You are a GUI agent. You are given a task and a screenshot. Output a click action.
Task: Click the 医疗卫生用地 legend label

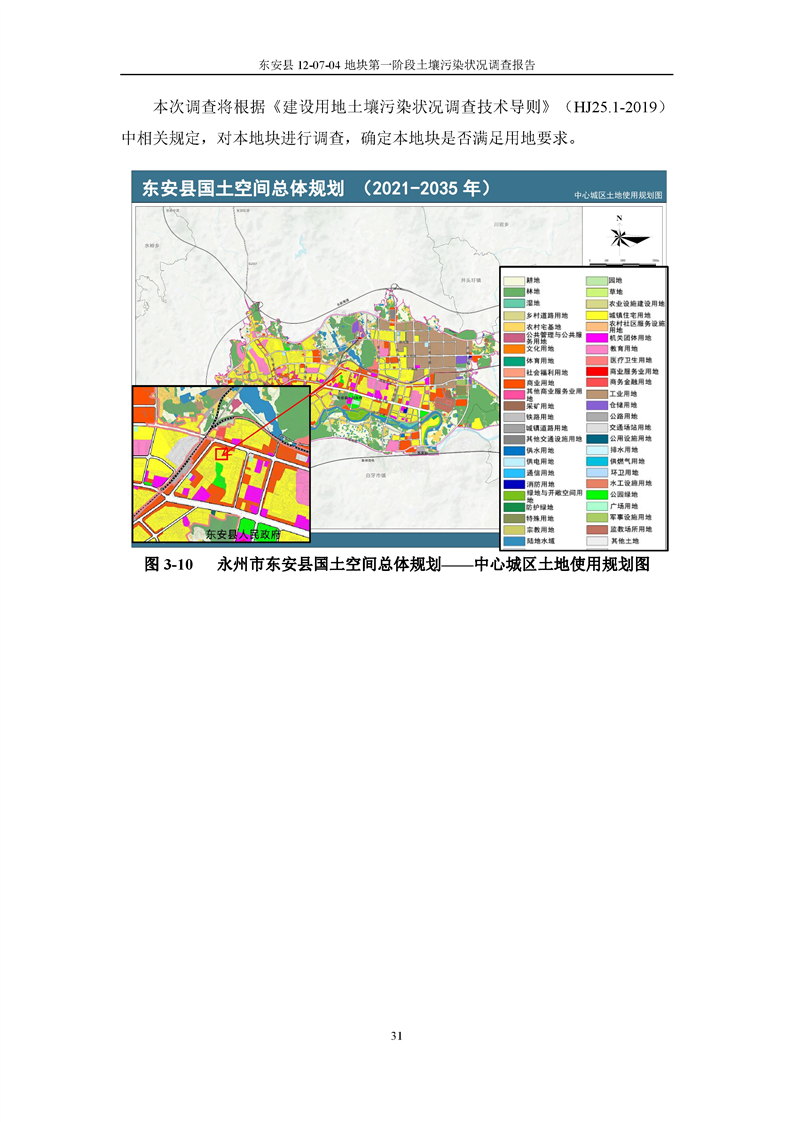pos(633,360)
